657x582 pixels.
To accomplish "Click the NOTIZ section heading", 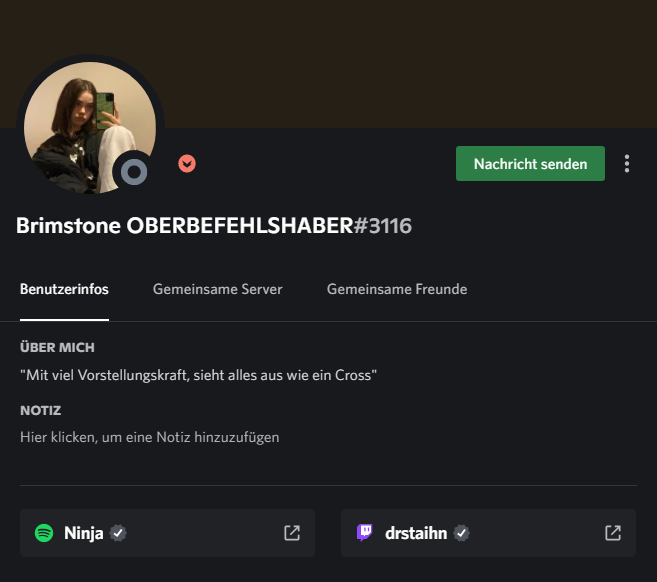I will (41, 410).
